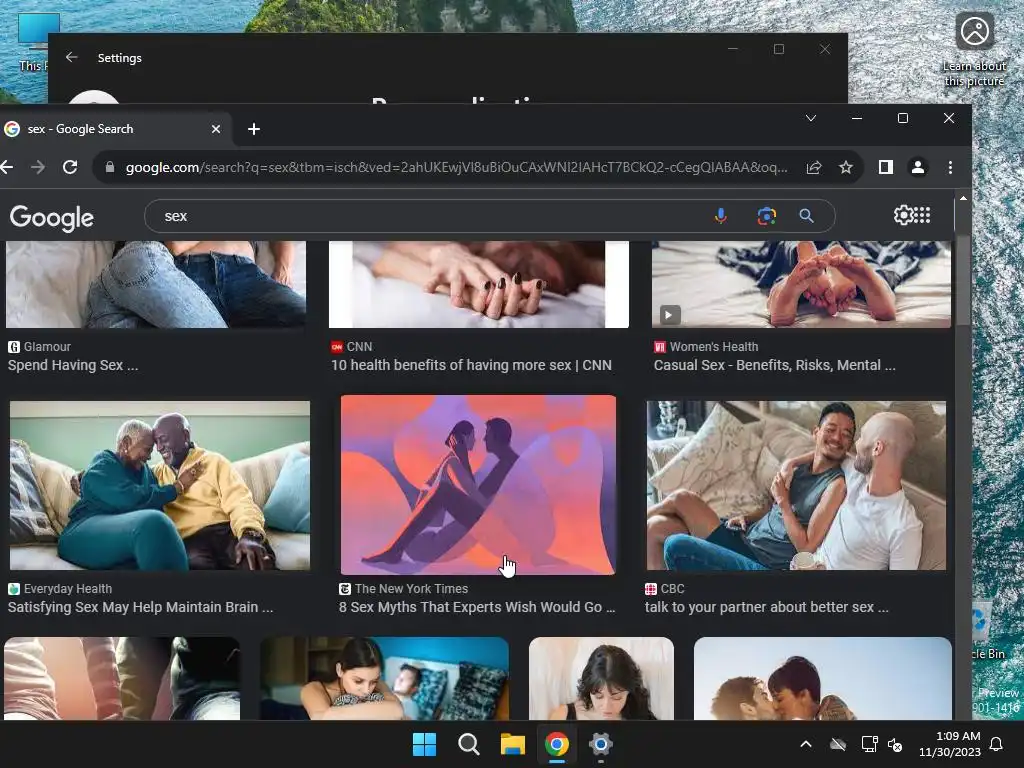This screenshot has width=1024, height=768.
Task: Click the Chrome forward arrow
Action: tap(38, 167)
